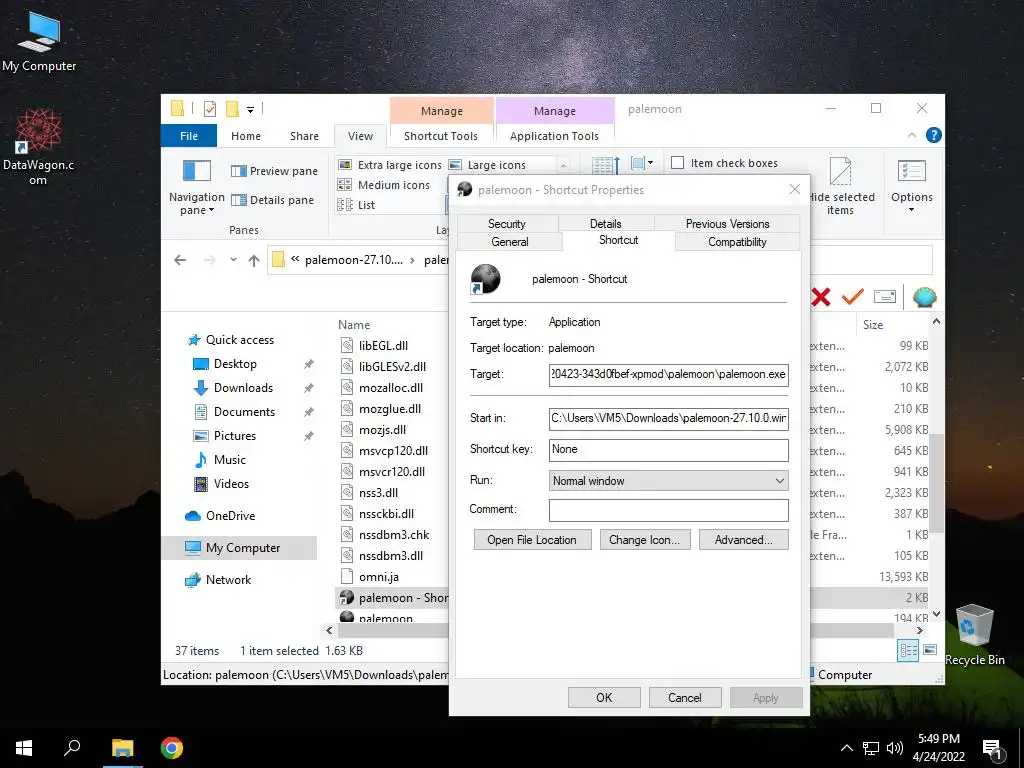Open the Group by dropdown icon
The image size is (1024, 768).
[642, 163]
